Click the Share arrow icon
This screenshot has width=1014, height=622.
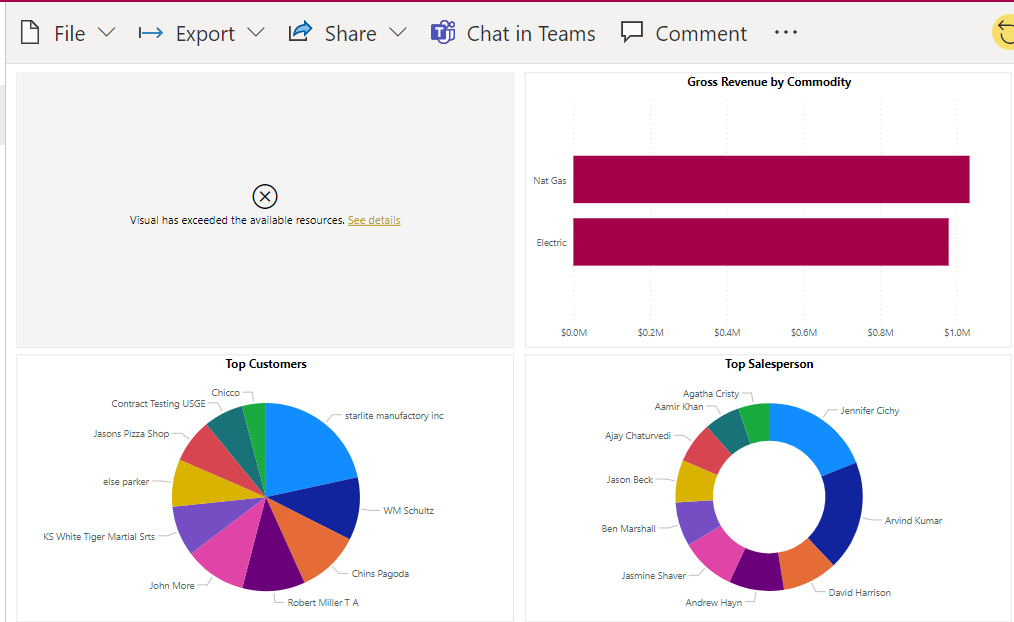[300, 32]
